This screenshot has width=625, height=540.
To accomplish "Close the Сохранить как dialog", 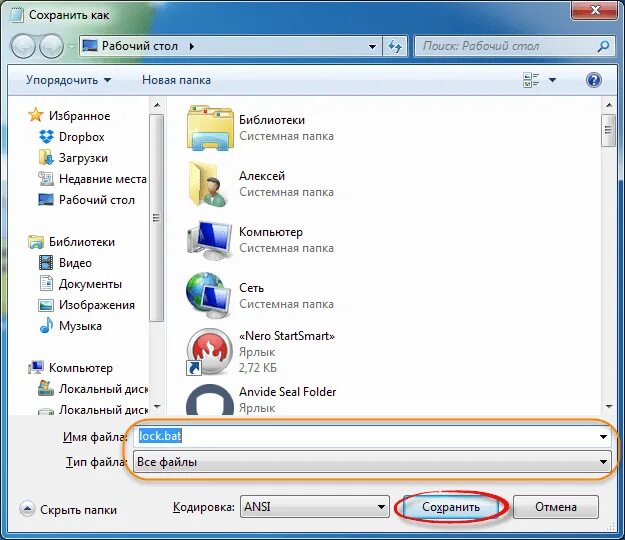I will click(x=595, y=10).
